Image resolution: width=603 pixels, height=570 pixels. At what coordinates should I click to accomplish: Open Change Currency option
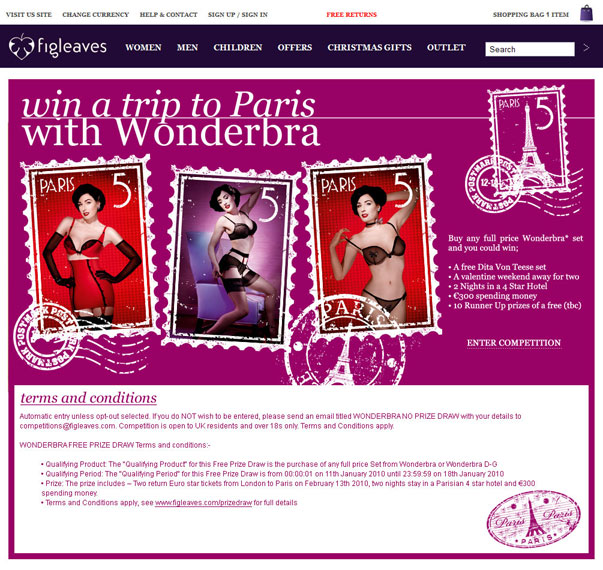[95, 15]
